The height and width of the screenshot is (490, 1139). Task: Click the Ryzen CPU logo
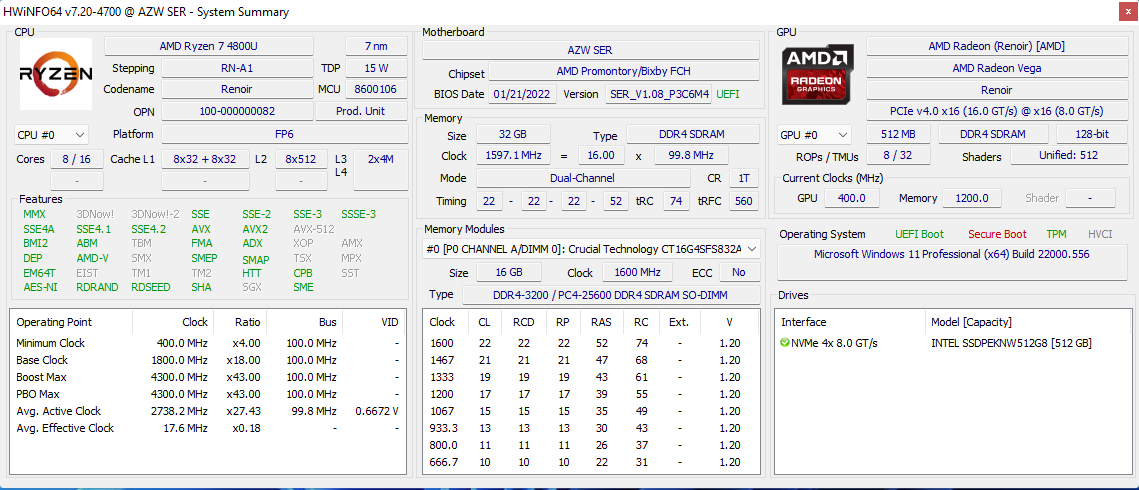[55, 74]
